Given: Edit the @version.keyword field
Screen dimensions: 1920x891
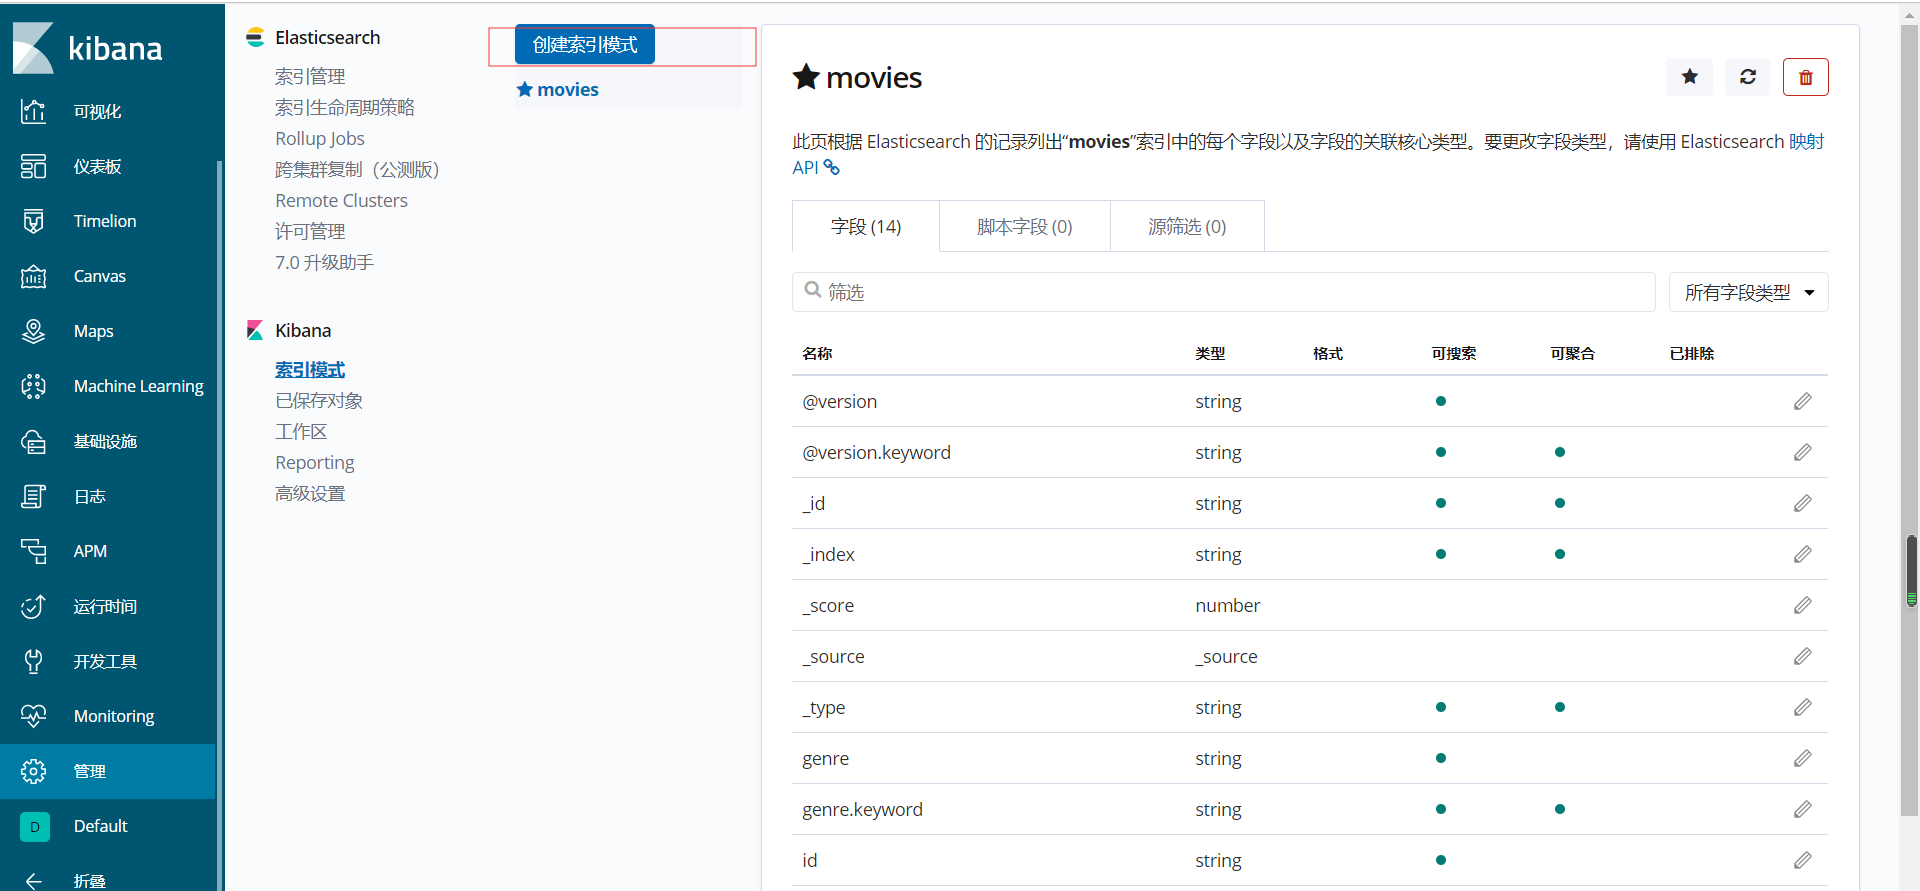Looking at the screenshot, I should click(1802, 452).
